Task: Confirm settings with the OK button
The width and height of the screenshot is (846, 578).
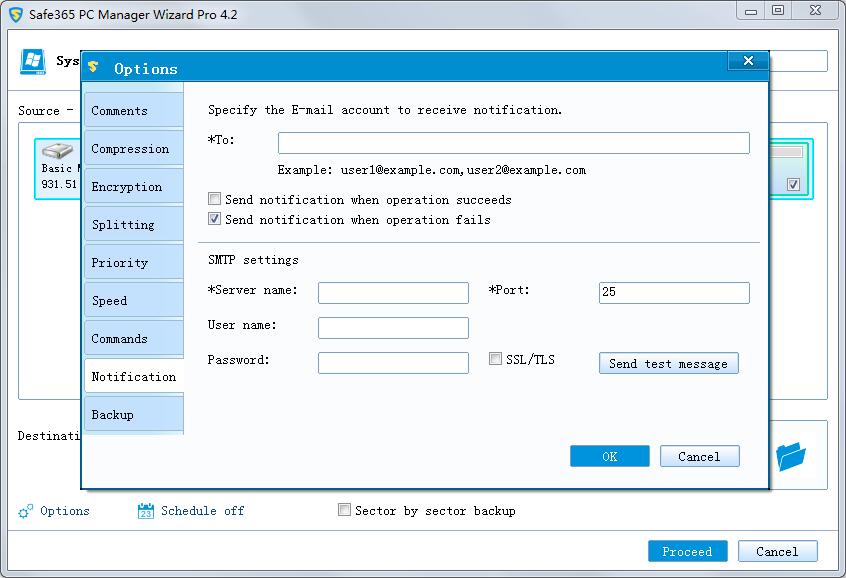Action: tap(609, 456)
